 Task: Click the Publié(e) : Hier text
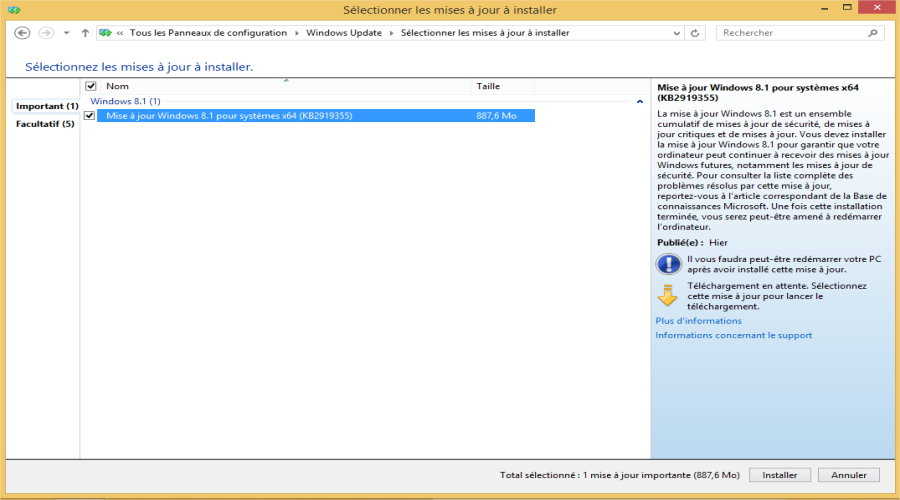692,243
